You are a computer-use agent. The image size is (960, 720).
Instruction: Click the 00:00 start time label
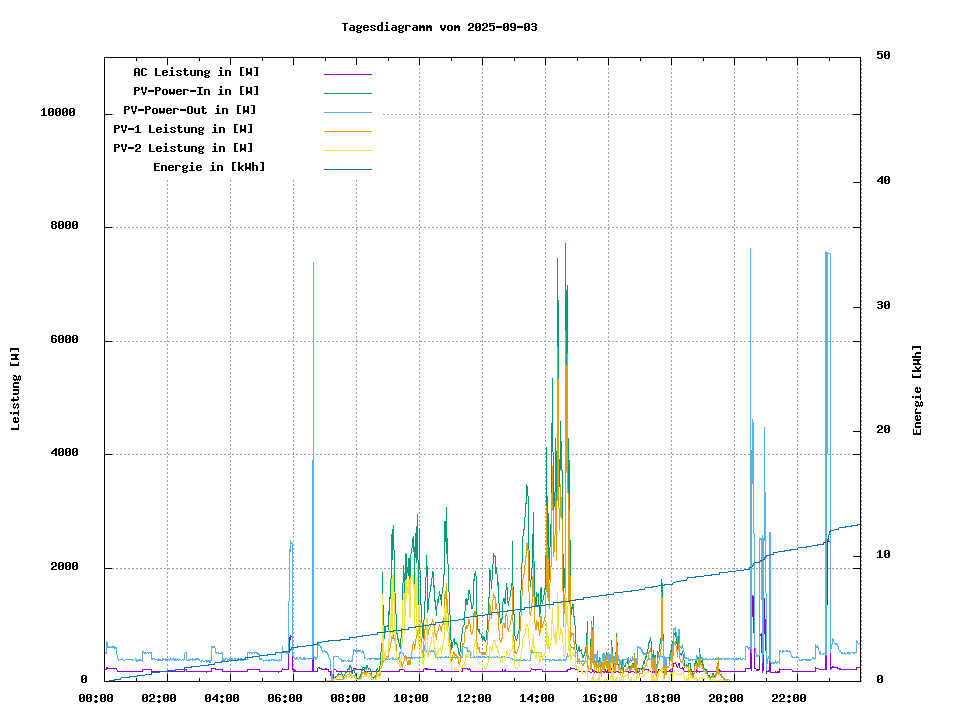(x=95, y=698)
